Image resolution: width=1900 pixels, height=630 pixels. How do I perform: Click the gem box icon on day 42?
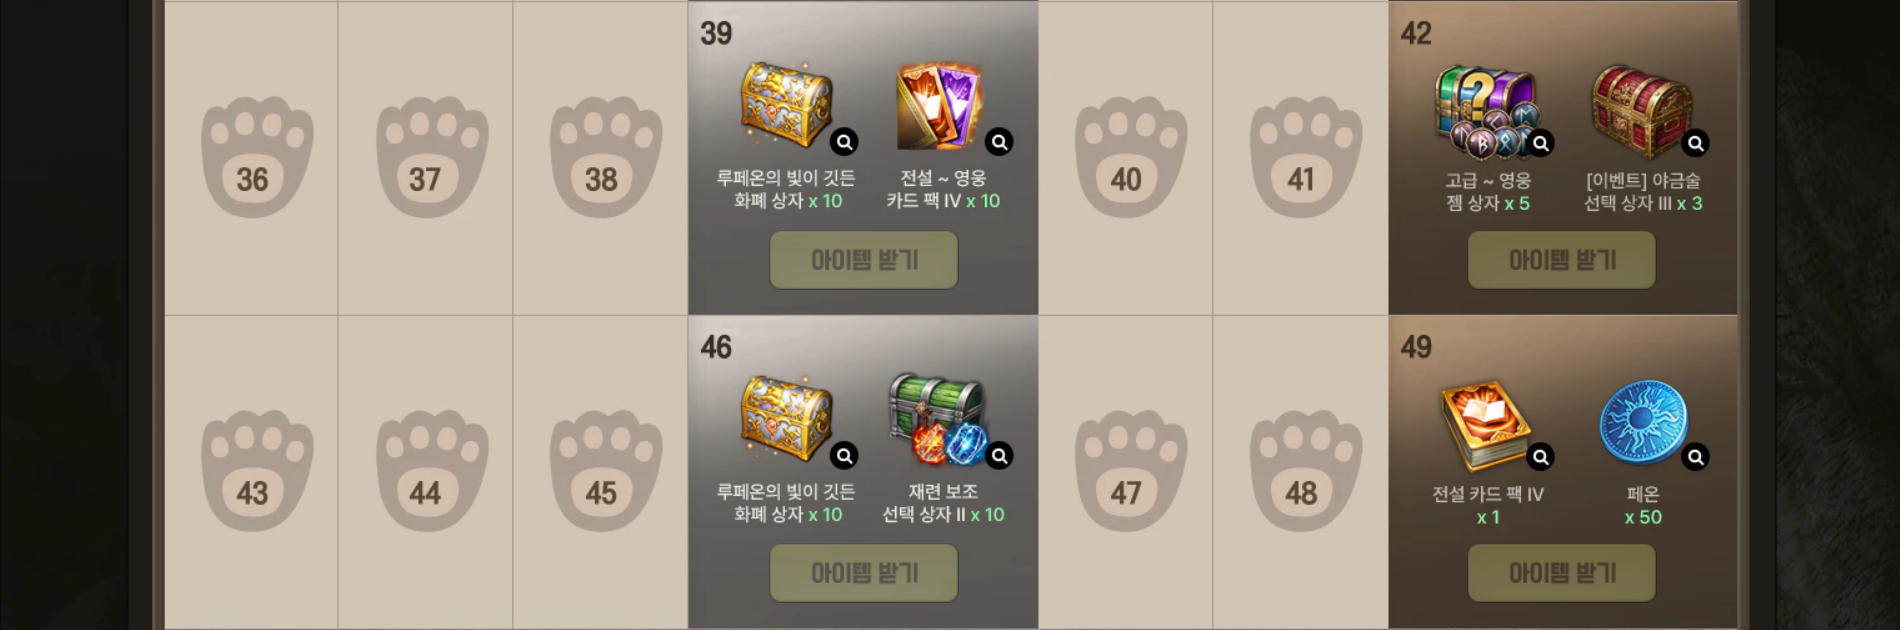pyautogui.click(x=1484, y=110)
